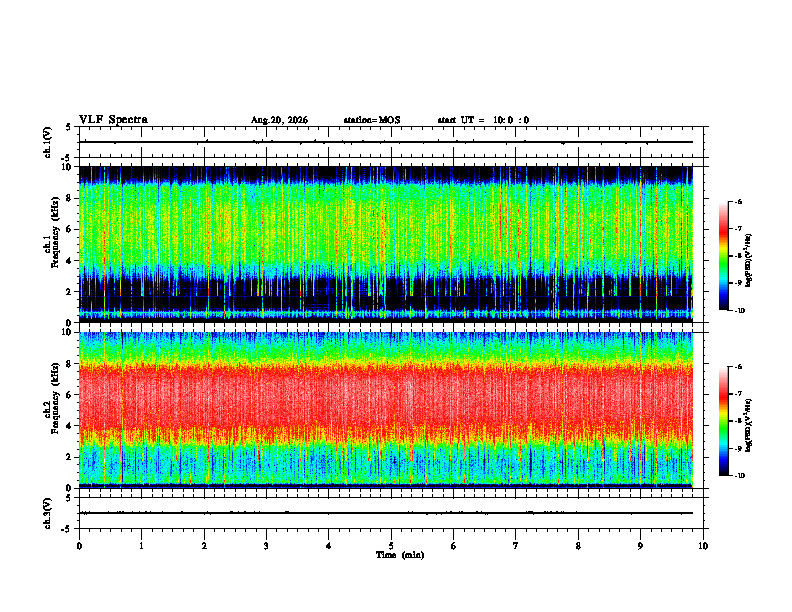Click the "1" tick on the time axis
This screenshot has width=792, height=612.
pyautogui.click(x=141, y=546)
